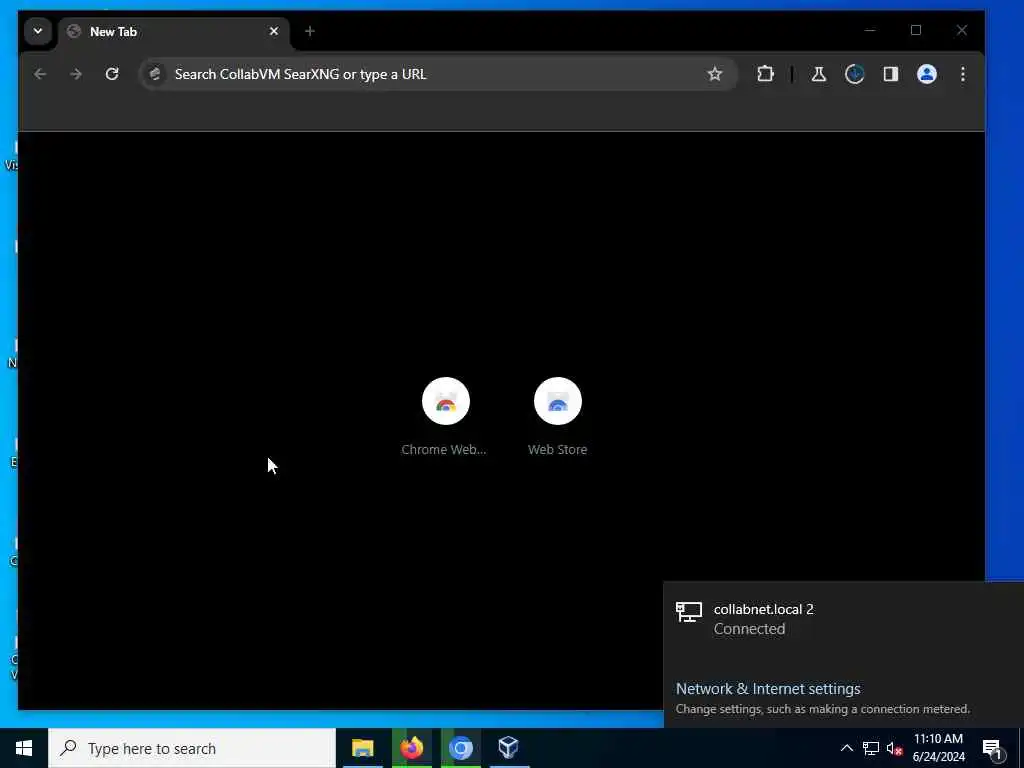Maximize the Chrome window

click(916, 31)
